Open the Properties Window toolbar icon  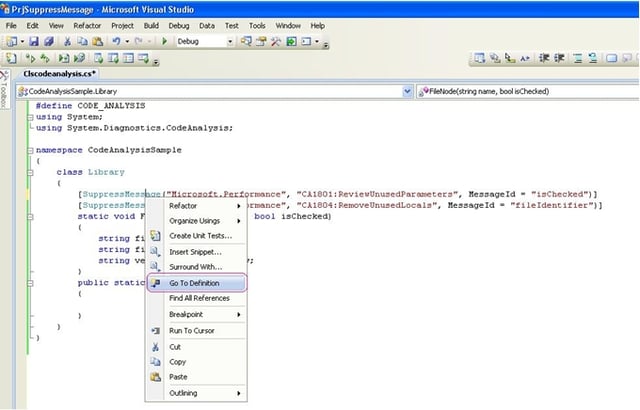pyautogui.click(x=261, y=41)
